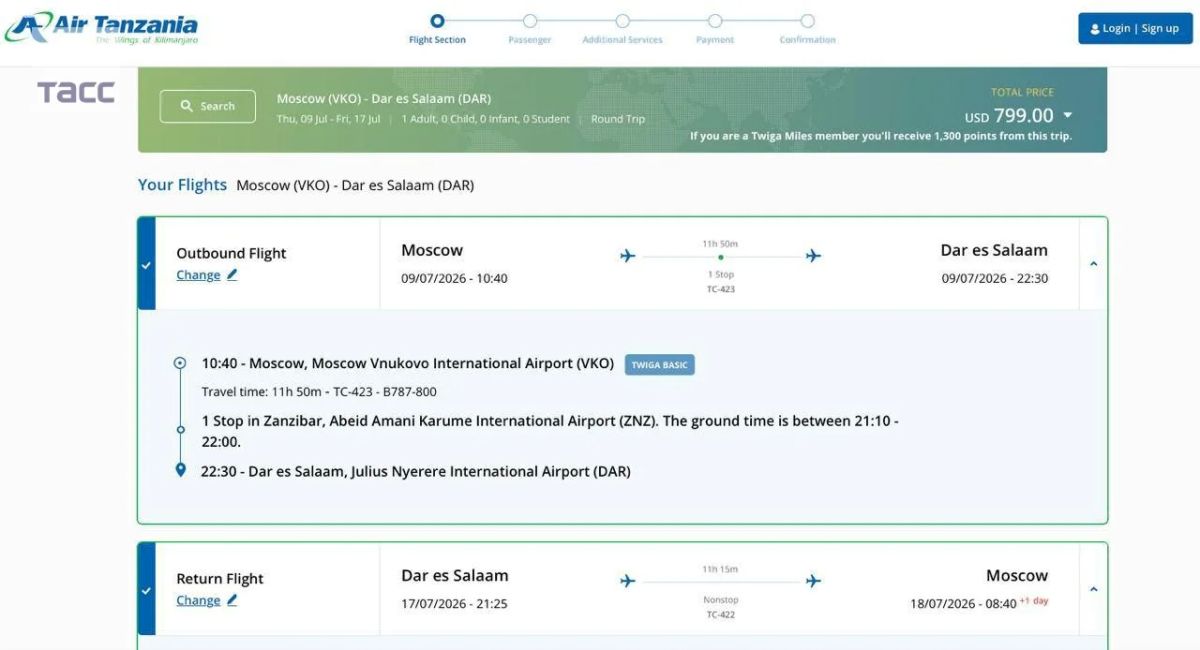Click the magnifier icon on the Search button

[186, 106]
